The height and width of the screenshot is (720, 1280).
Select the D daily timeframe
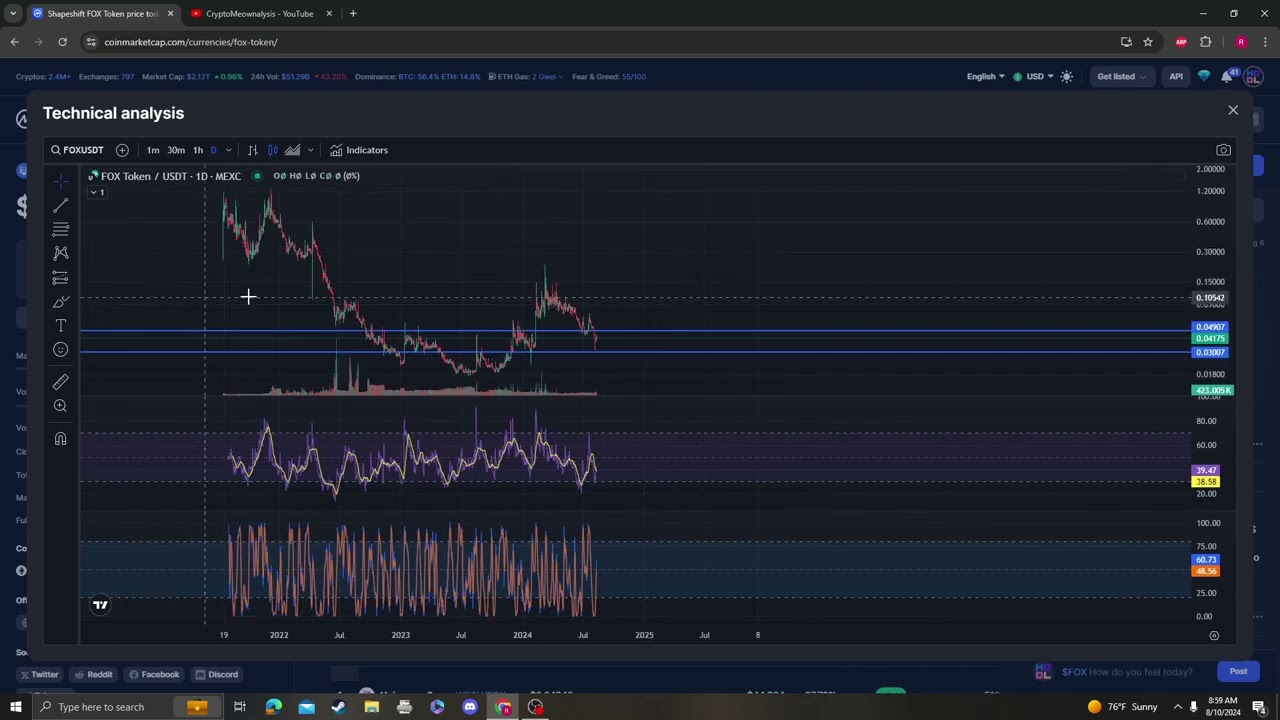(x=213, y=150)
